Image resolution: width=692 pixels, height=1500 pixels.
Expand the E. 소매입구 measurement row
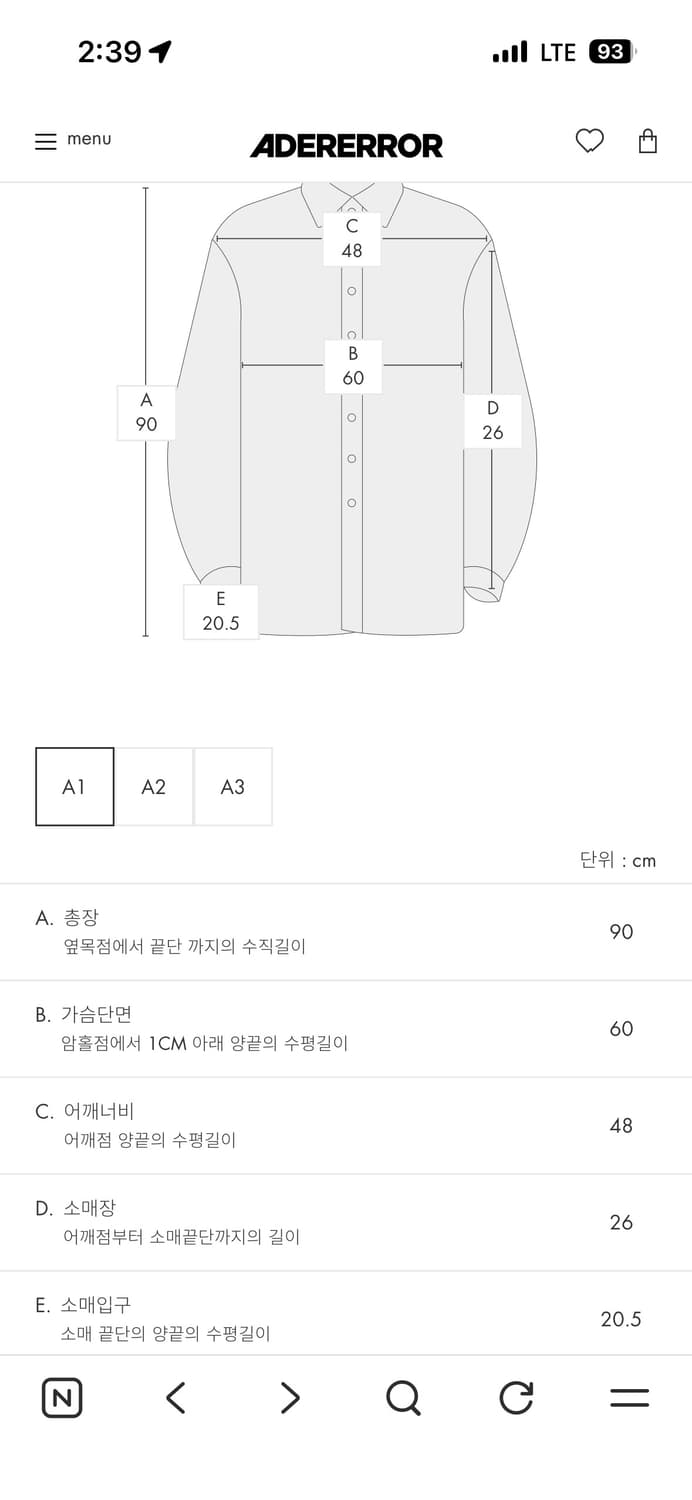346,1318
